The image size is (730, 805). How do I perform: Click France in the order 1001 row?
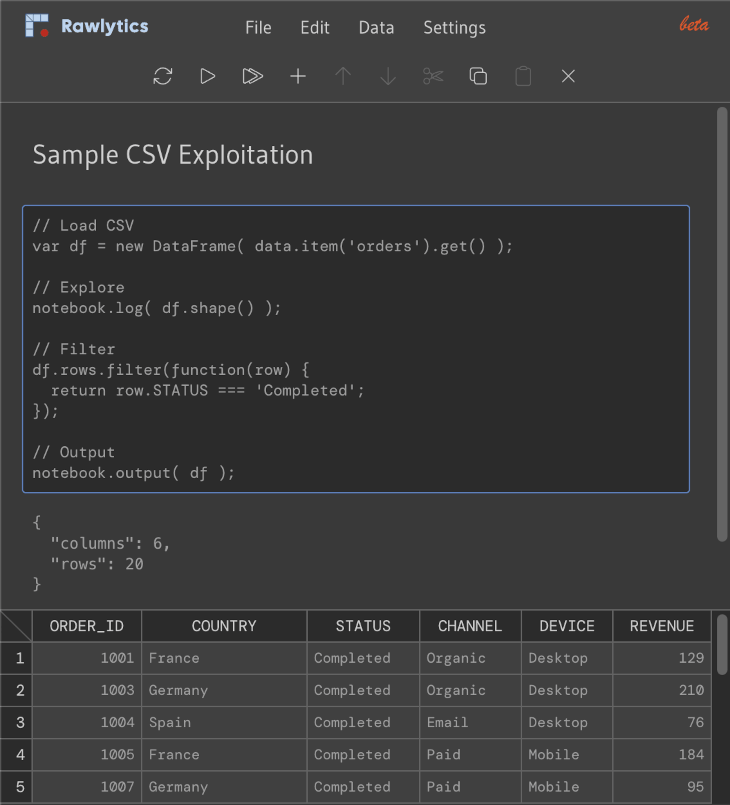click(224, 658)
